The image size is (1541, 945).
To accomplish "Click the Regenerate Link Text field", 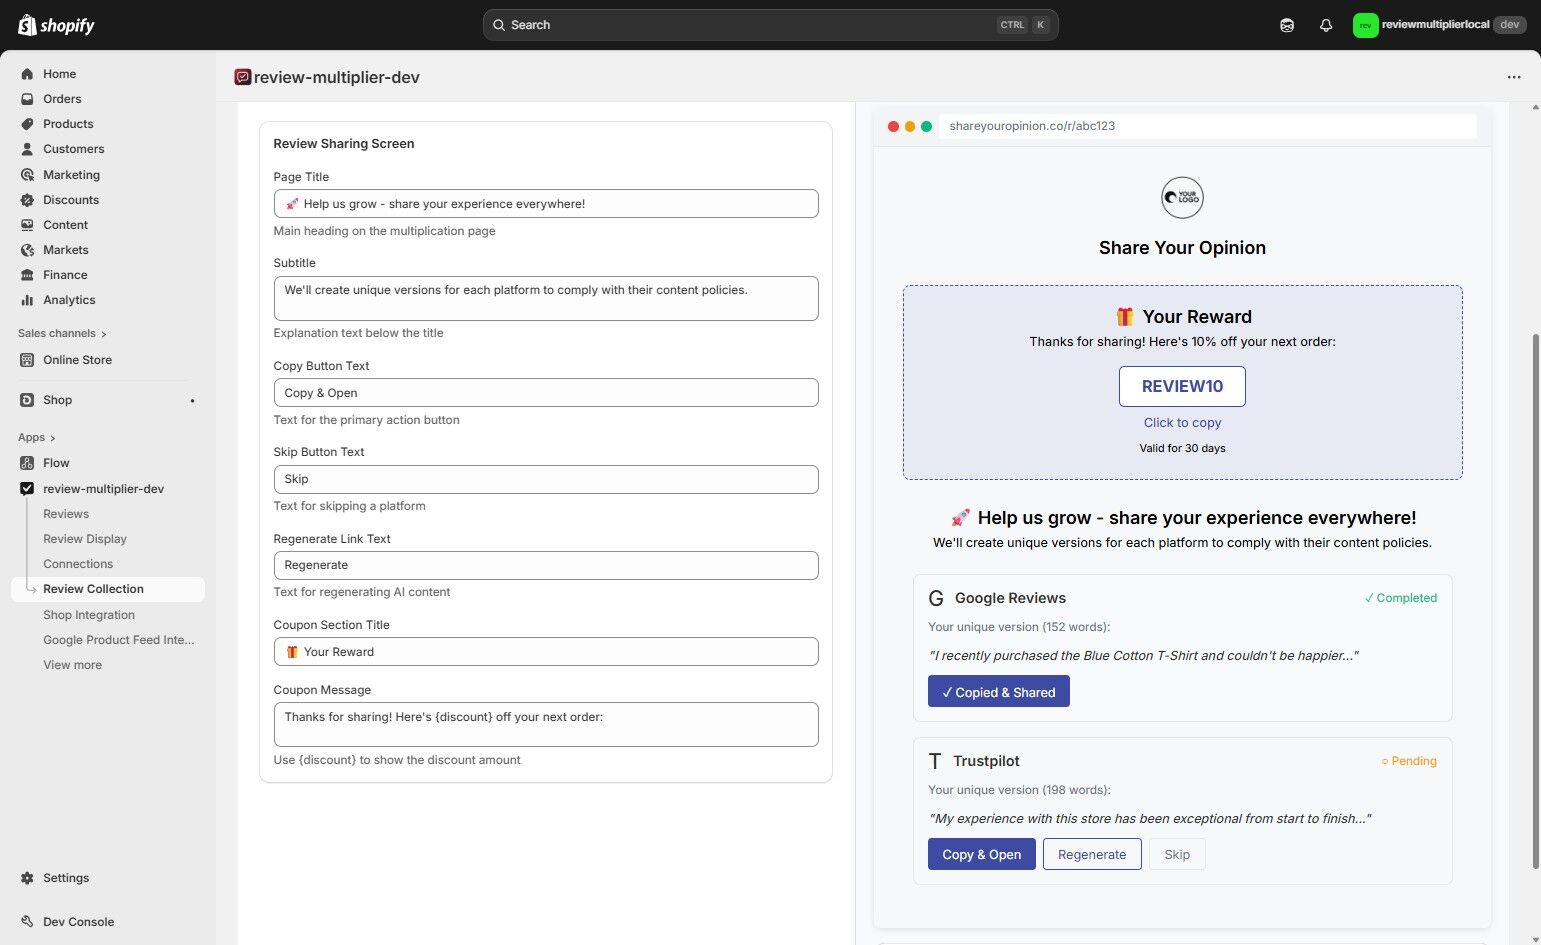I will pyautogui.click(x=546, y=565).
